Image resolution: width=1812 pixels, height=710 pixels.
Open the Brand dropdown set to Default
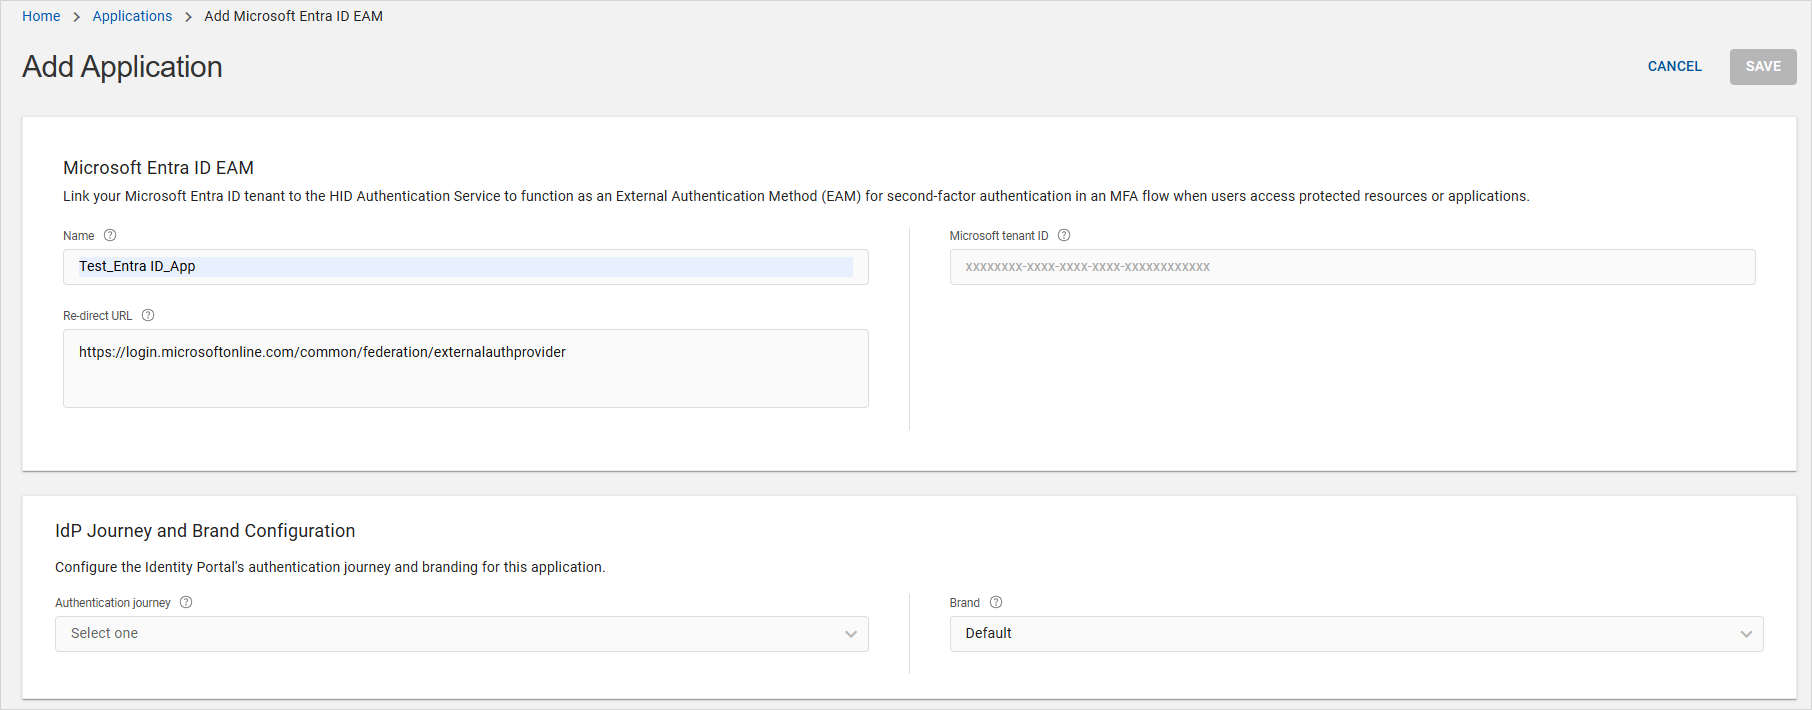[1356, 634]
